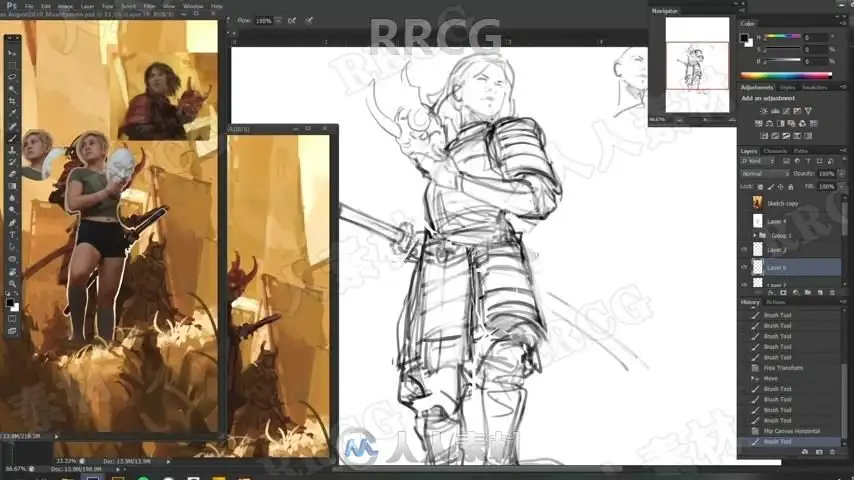The height and width of the screenshot is (480, 854).
Task: Toggle lock all on layer
Action: coord(791,187)
